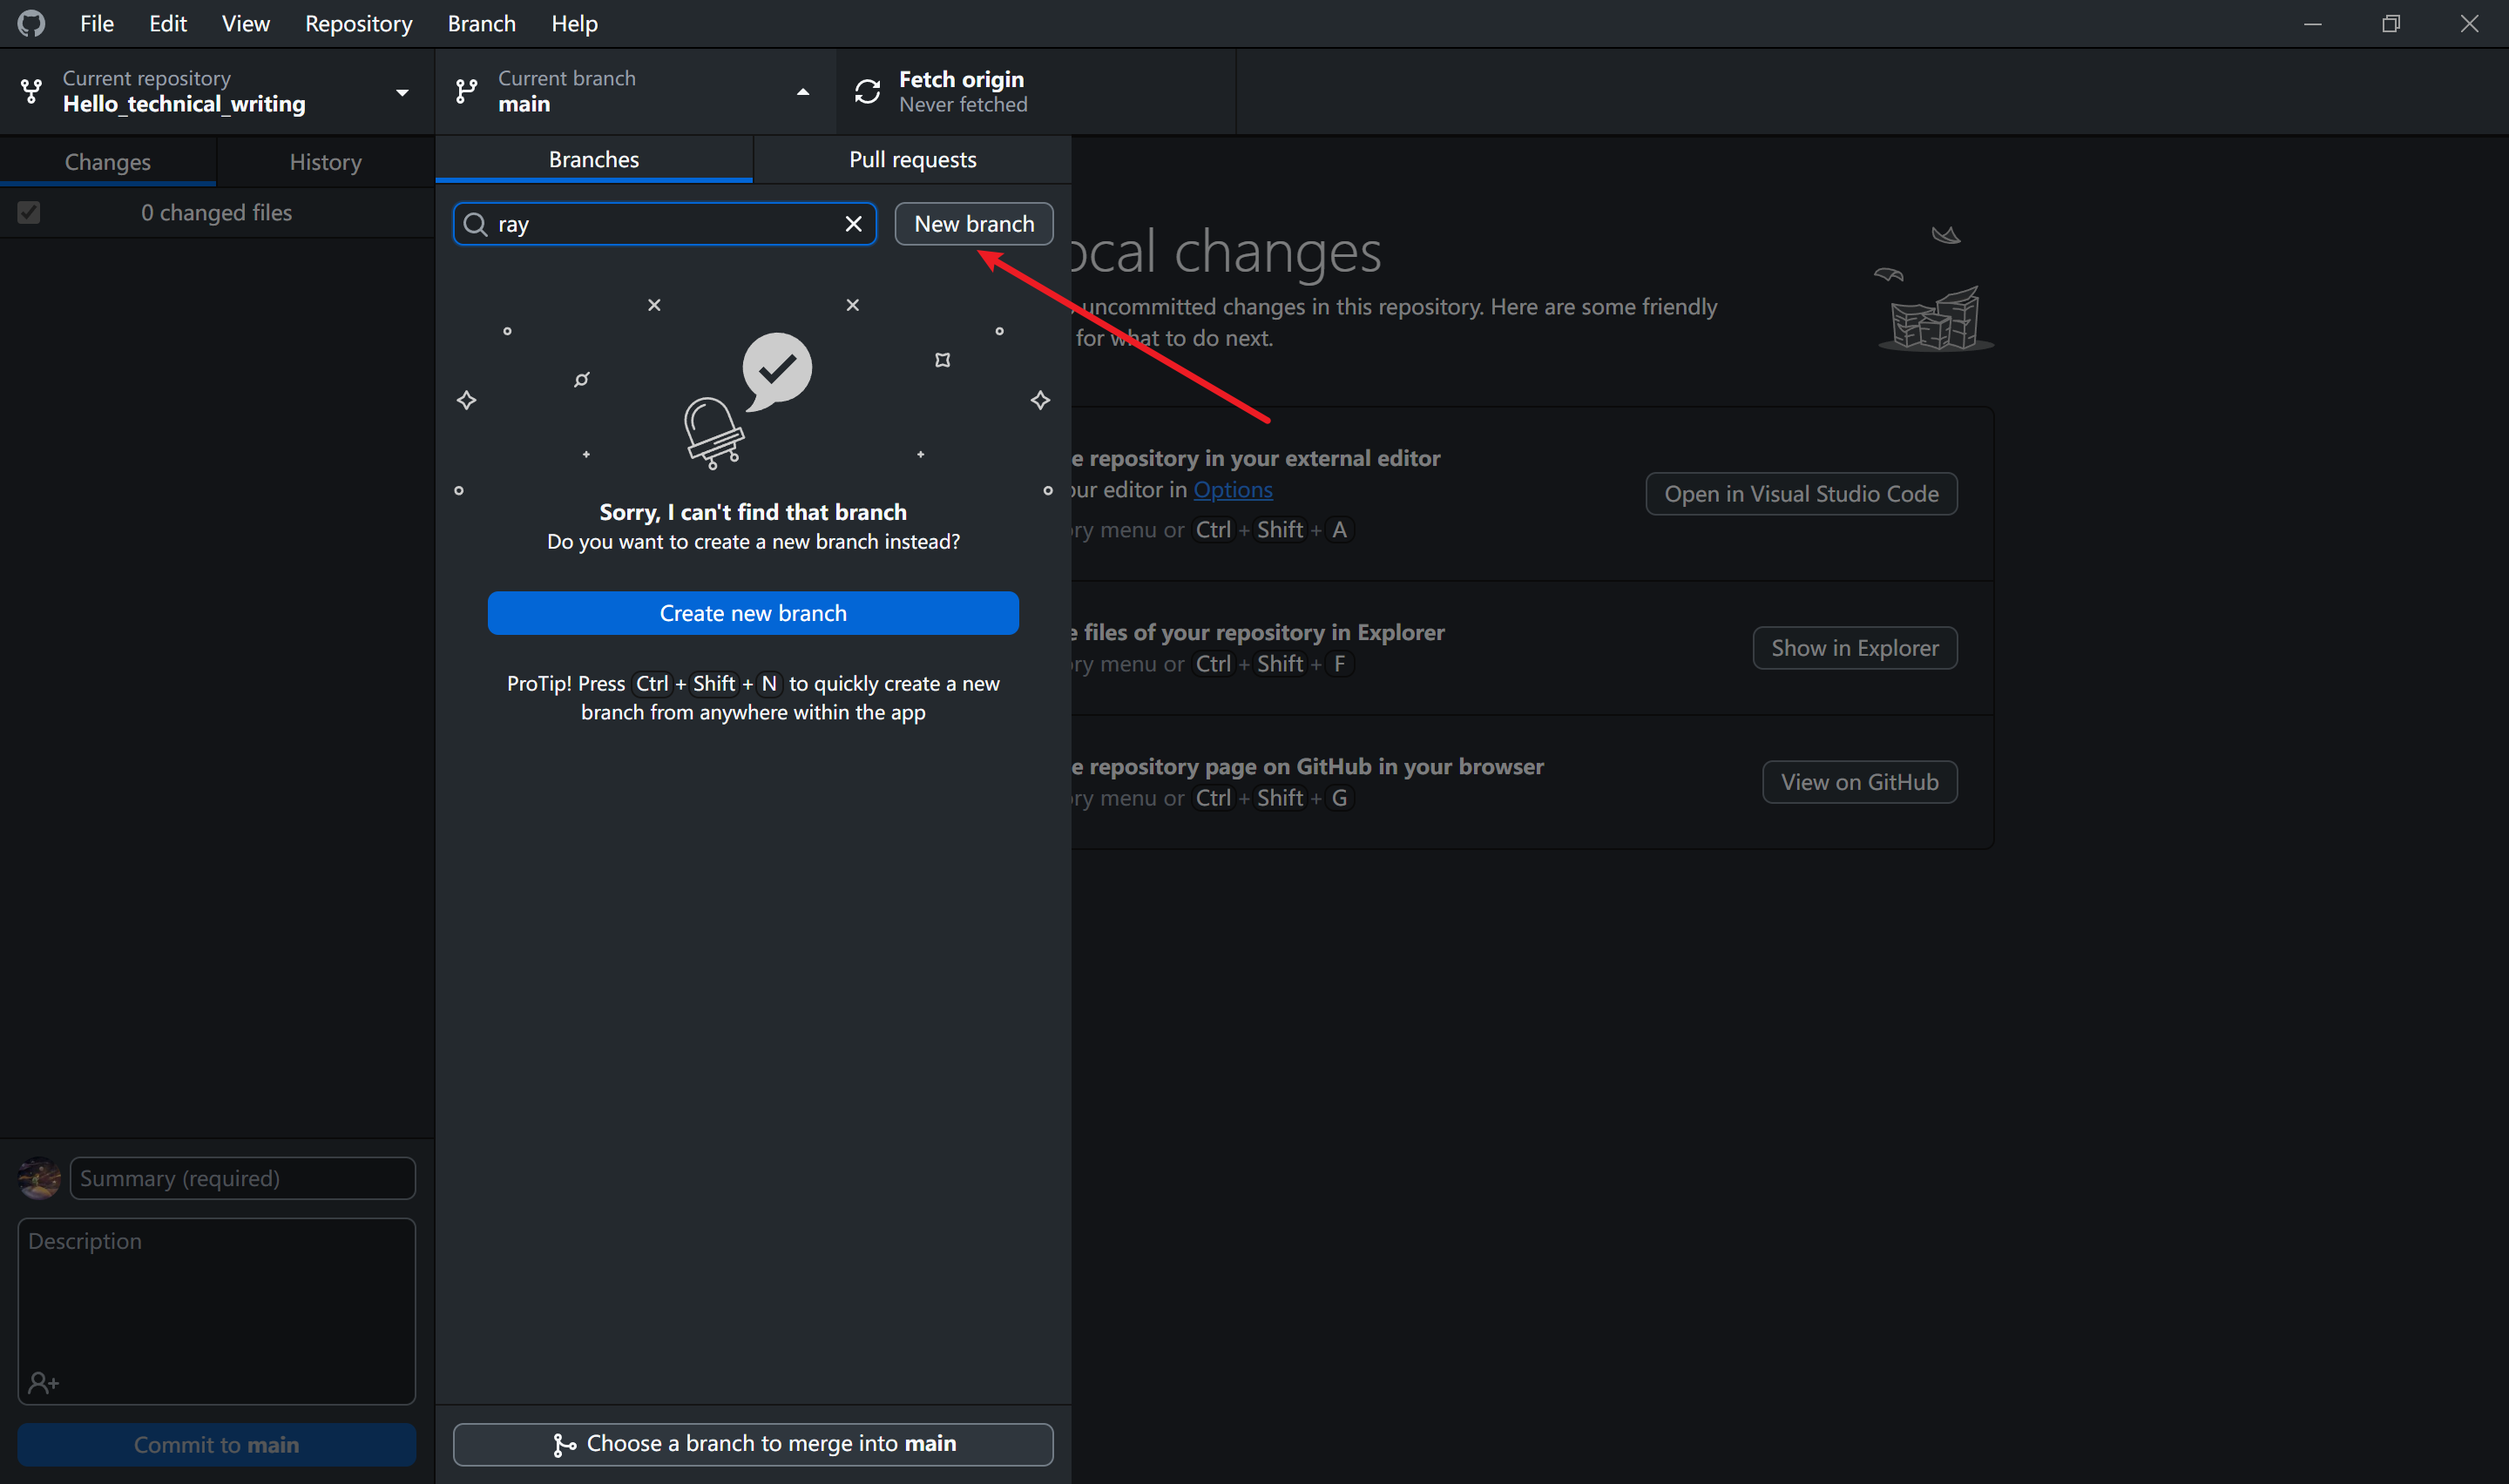Choose a branch to merge into main
Viewport: 2509px width, 1484px height.
752,1443
